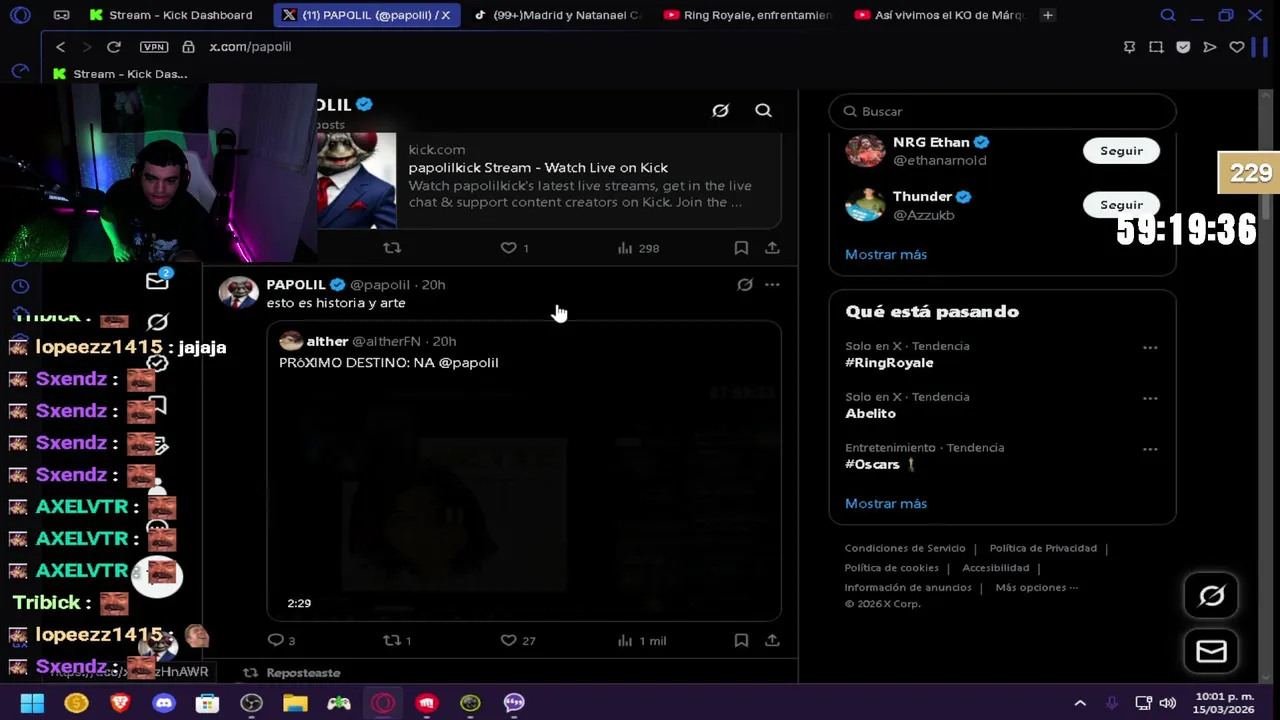Open Política de Privacidad link
Screen dimensions: 1280x720
1043,548
